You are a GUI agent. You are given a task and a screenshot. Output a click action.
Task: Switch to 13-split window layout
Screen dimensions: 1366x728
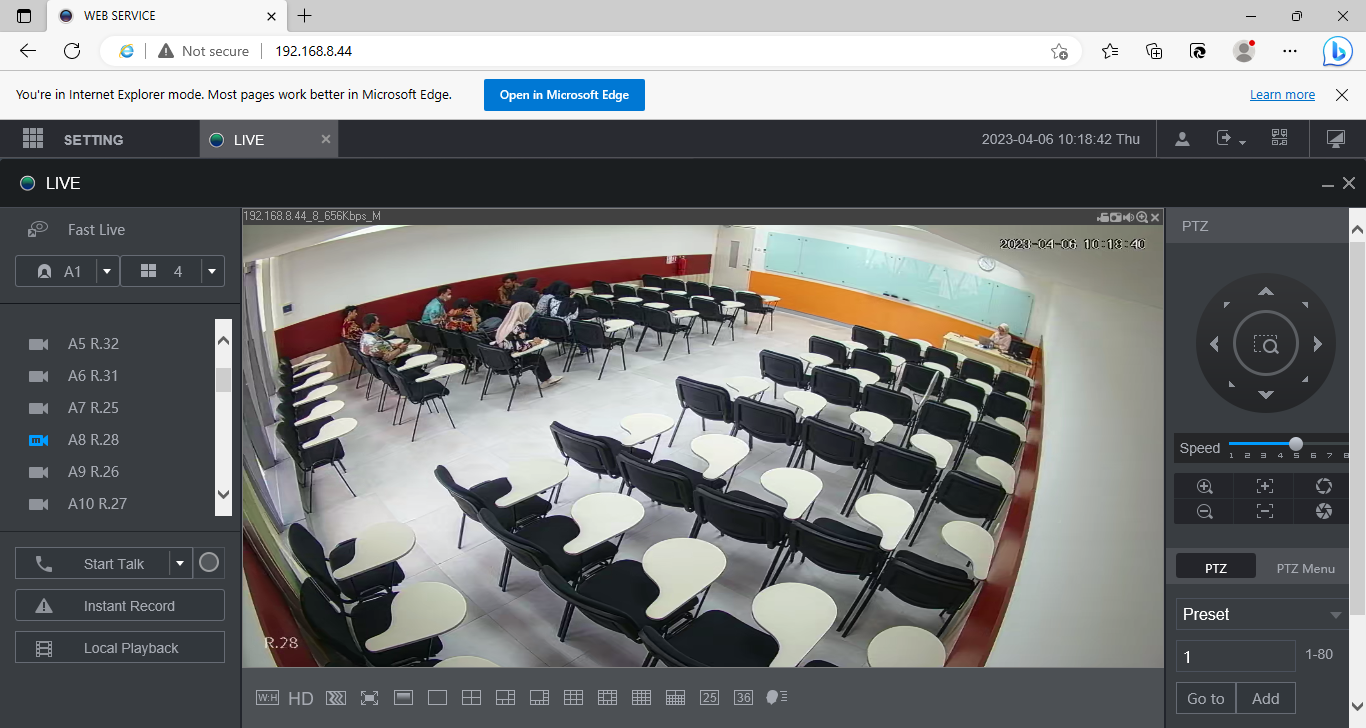607,698
